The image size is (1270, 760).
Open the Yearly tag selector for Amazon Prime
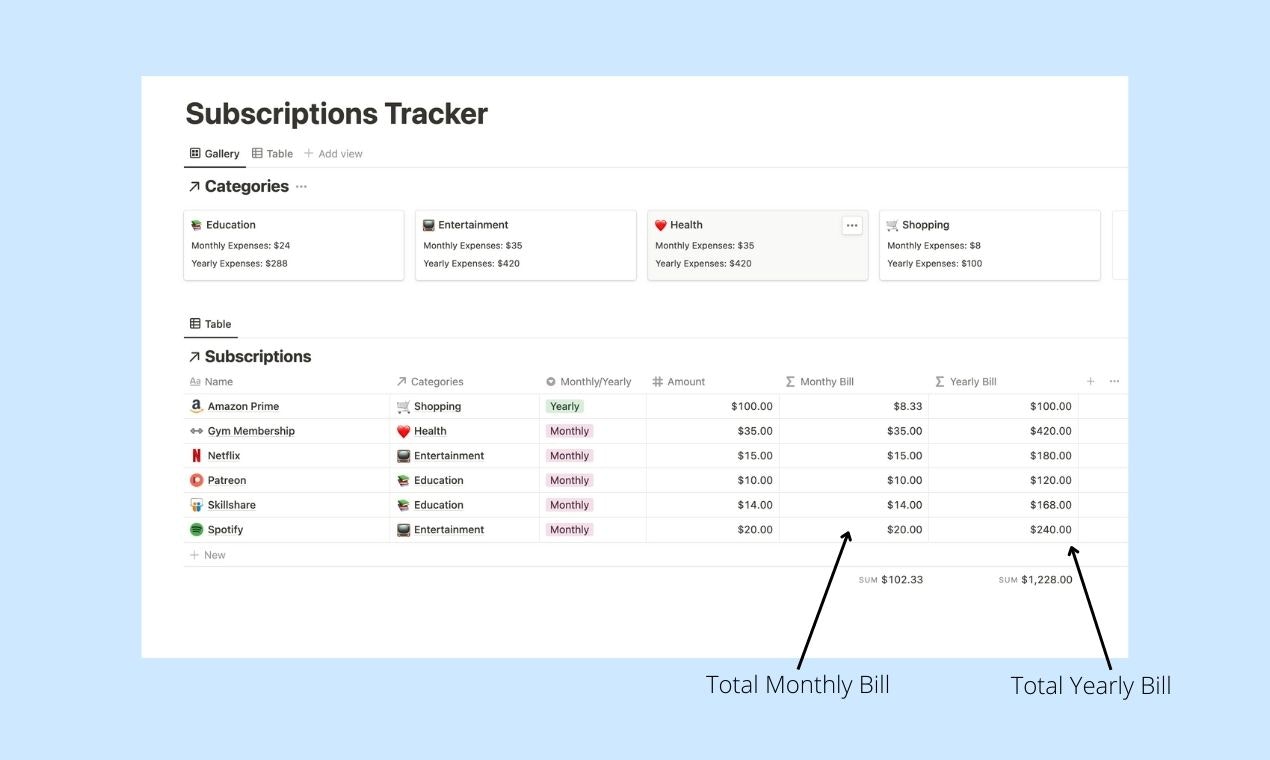pos(564,406)
